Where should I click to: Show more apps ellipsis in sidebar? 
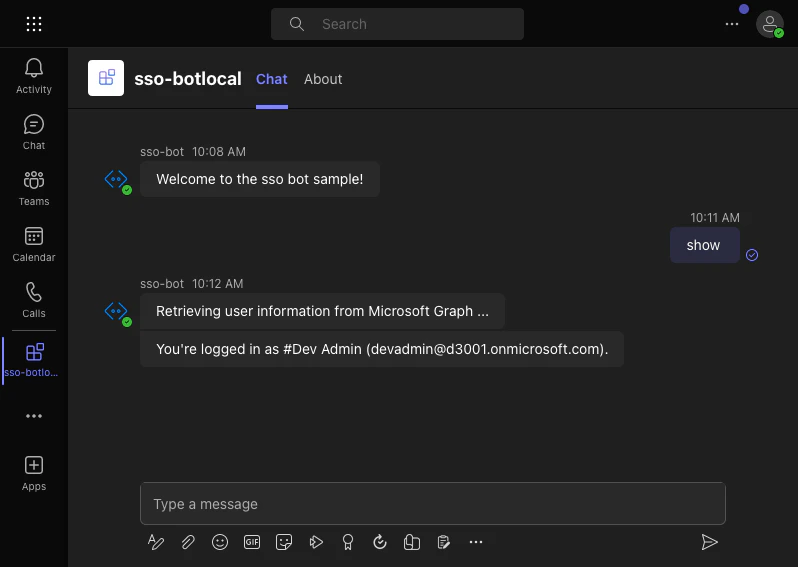pos(34,416)
